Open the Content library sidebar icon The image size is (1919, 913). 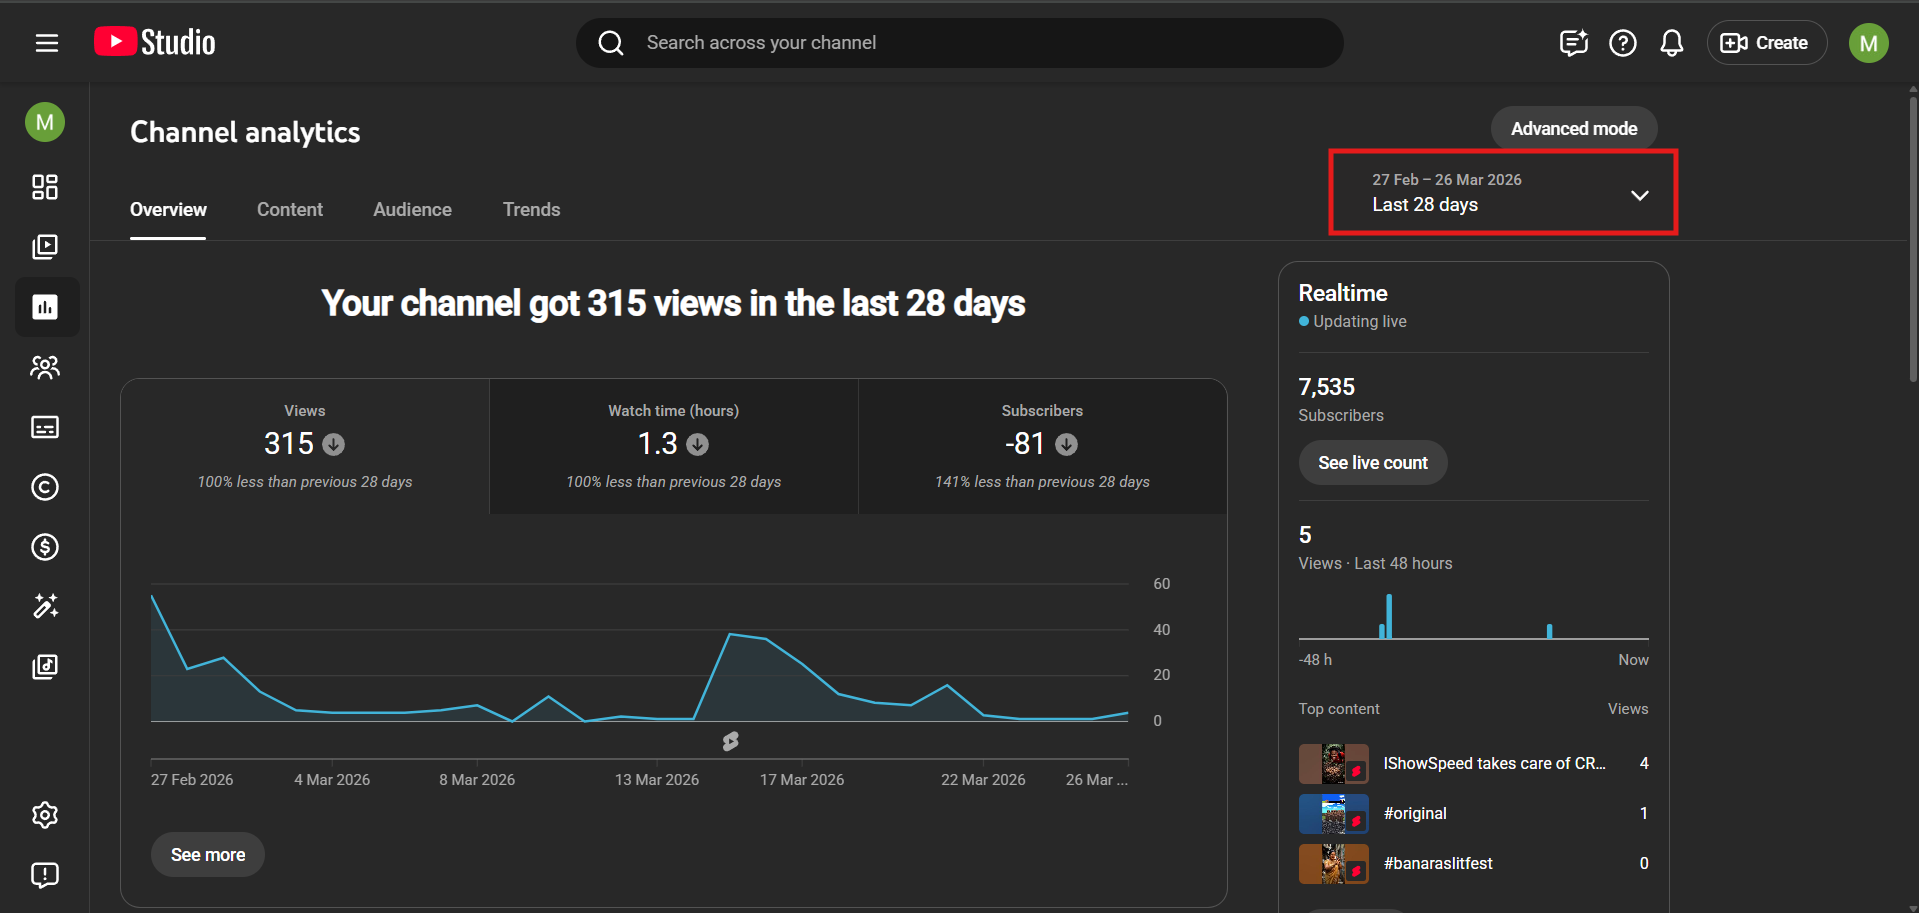tap(45, 247)
